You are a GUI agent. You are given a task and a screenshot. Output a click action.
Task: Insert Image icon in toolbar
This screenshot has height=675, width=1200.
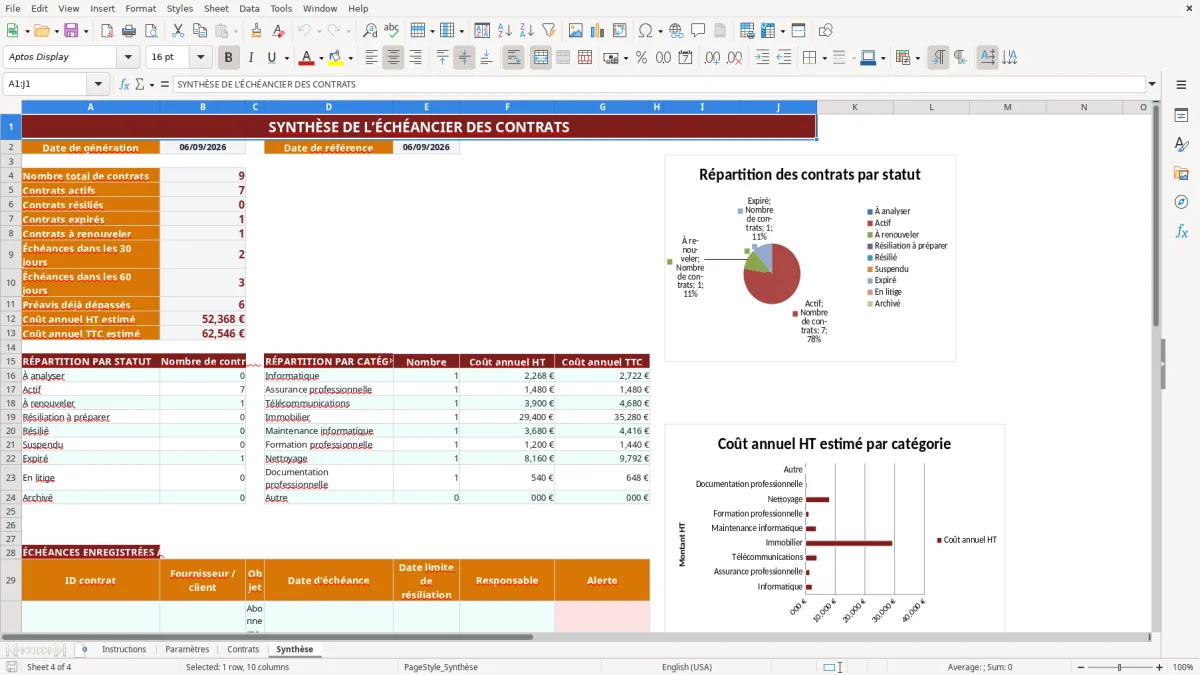point(576,31)
